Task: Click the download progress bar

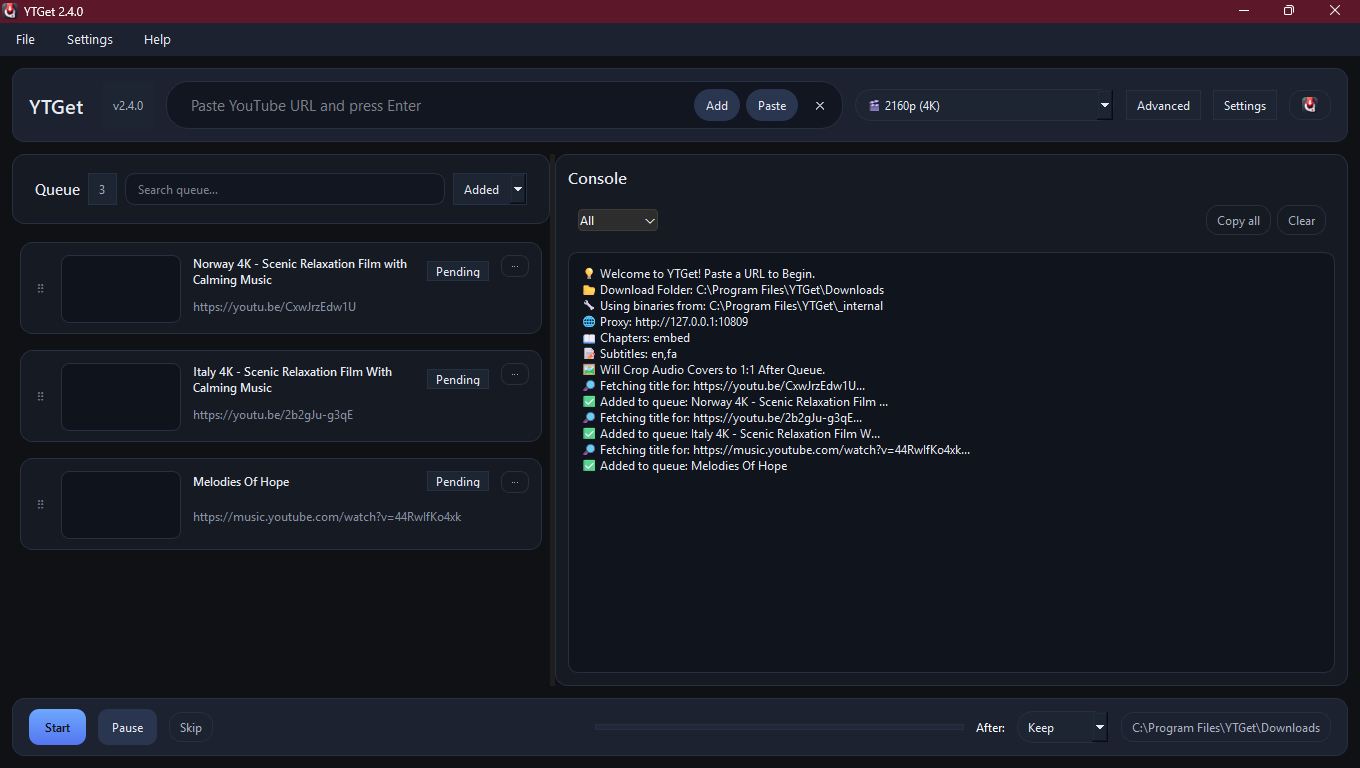Action: pyautogui.click(x=779, y=727)
